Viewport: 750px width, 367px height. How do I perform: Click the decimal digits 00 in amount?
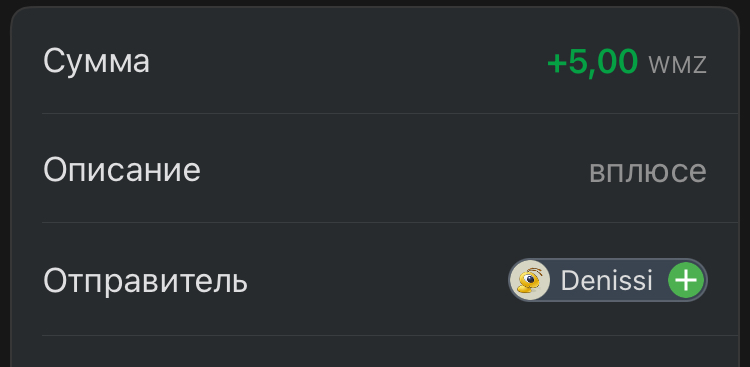coord(617,61)
